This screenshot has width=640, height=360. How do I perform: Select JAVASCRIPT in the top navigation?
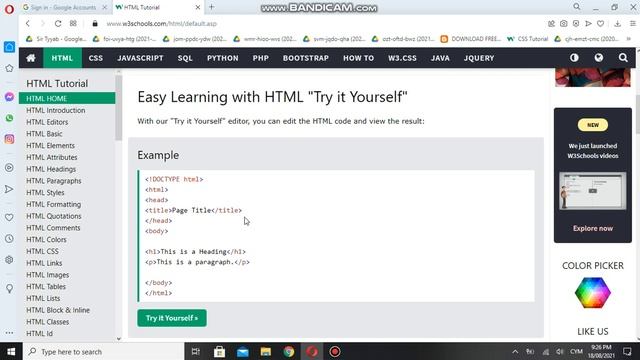(140, 58)
